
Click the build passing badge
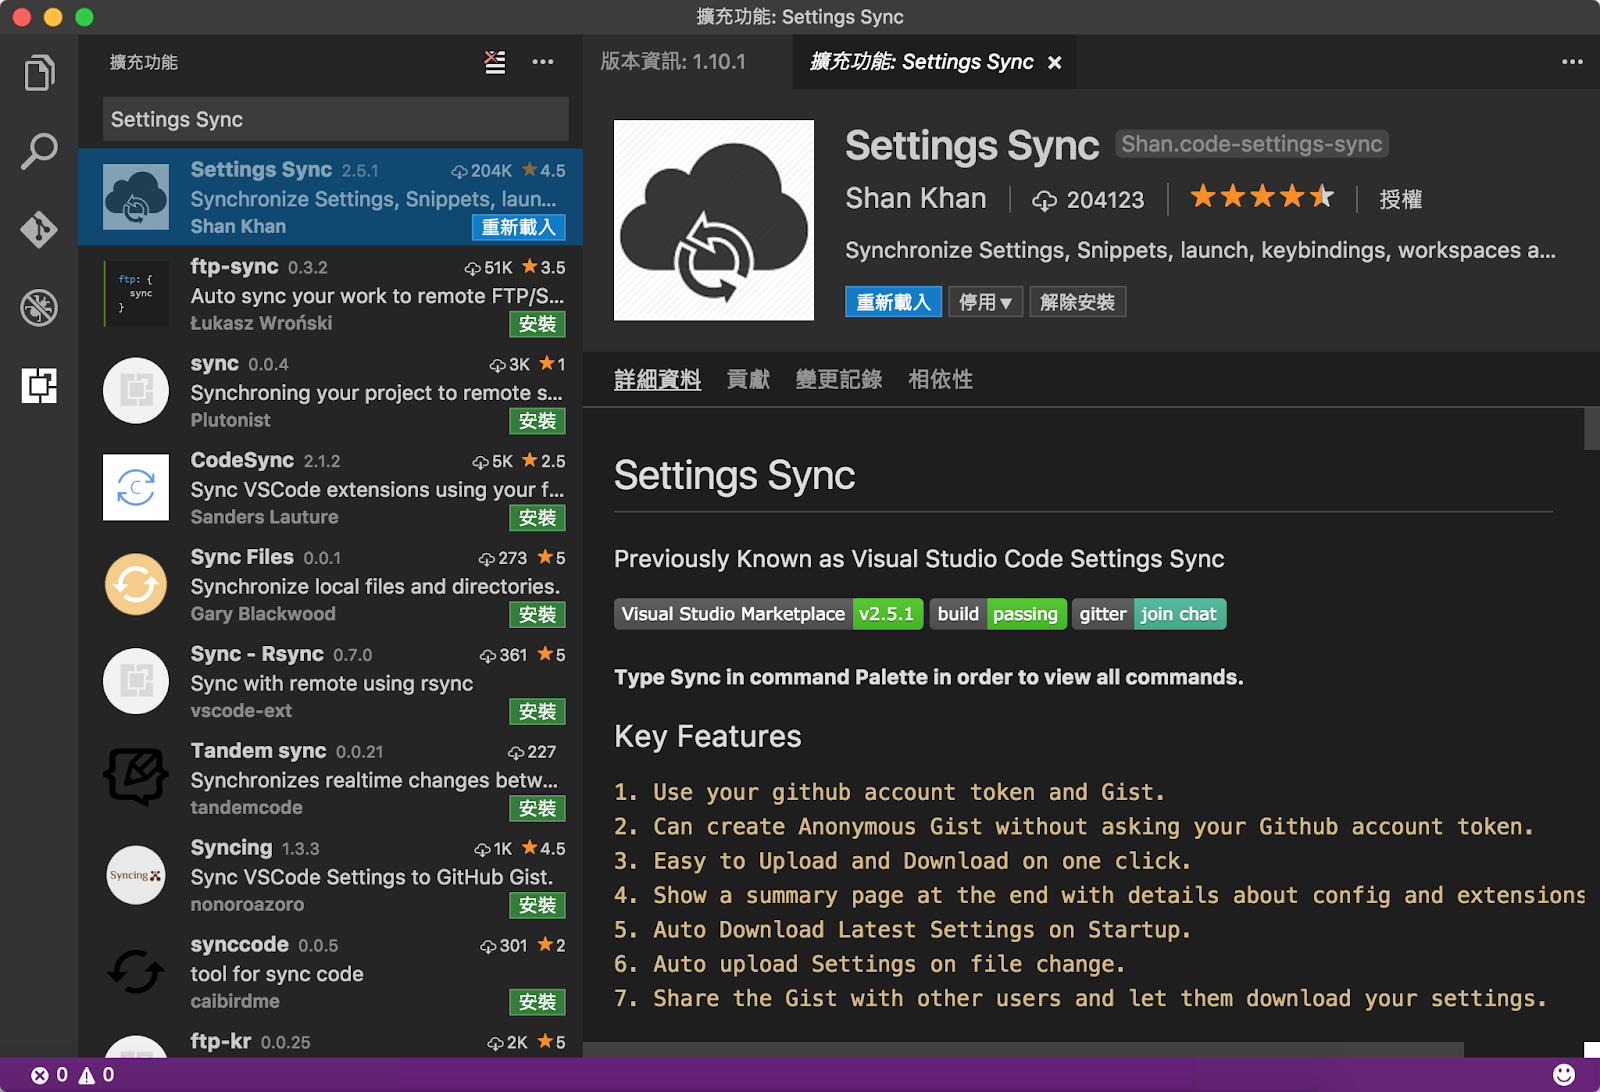997,614
